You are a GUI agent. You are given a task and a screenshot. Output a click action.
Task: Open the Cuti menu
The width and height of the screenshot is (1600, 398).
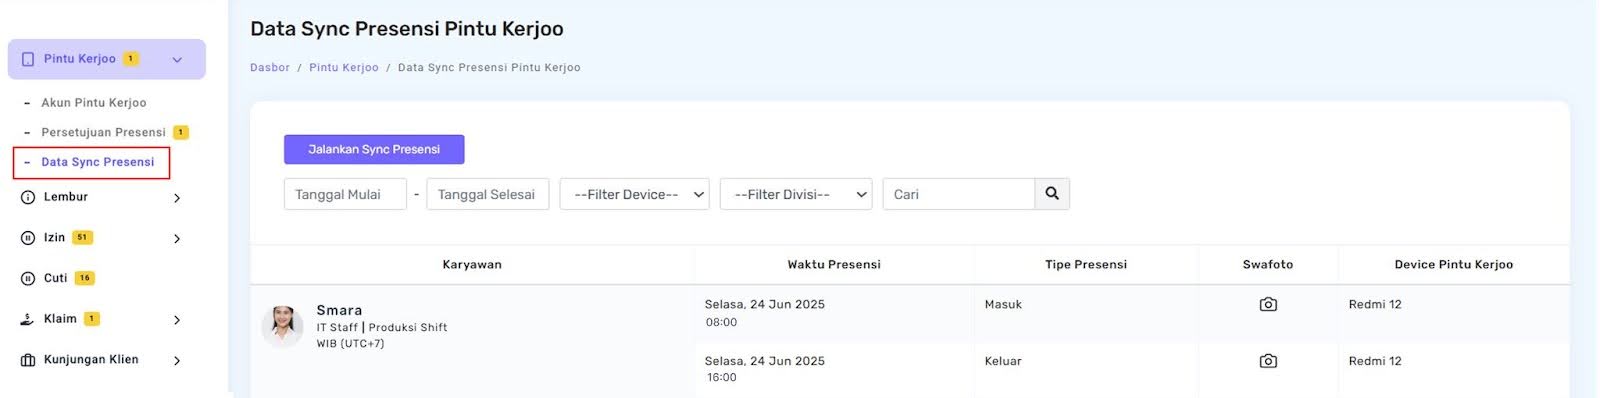tap(56, 278)
